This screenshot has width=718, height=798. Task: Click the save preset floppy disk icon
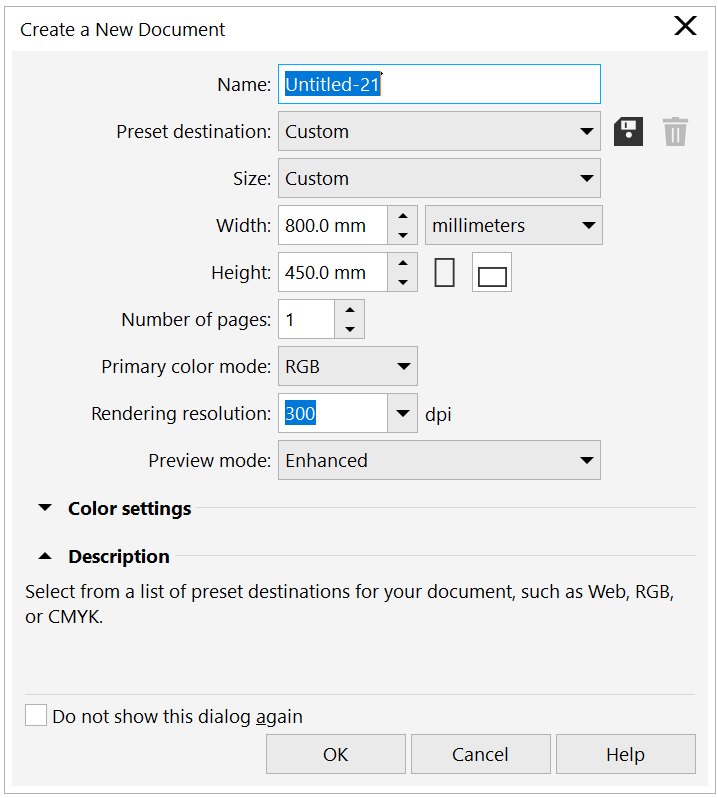628,131
